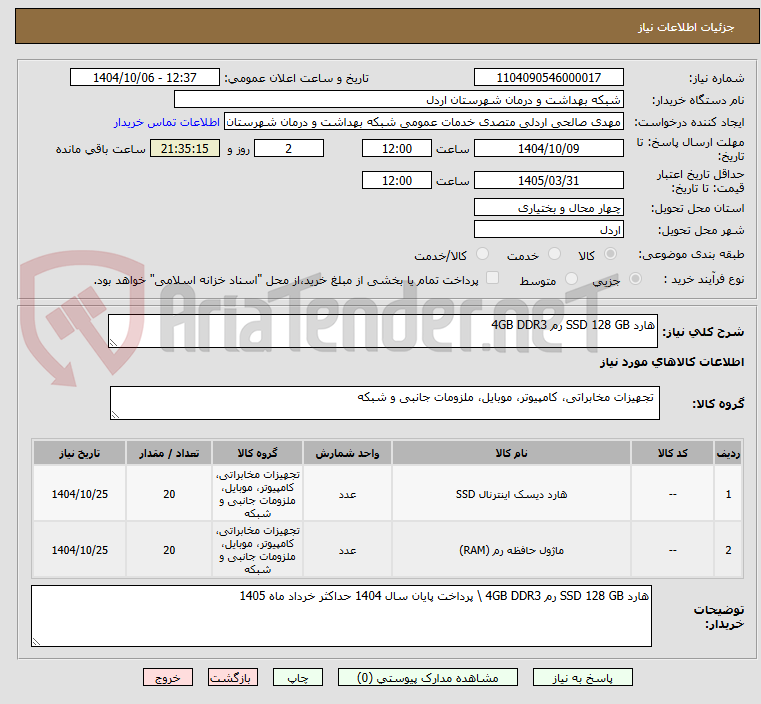Click the 'هارد دیسک اینترنال SSD' cell
The image size is (761, 704).
coord(511,494)
